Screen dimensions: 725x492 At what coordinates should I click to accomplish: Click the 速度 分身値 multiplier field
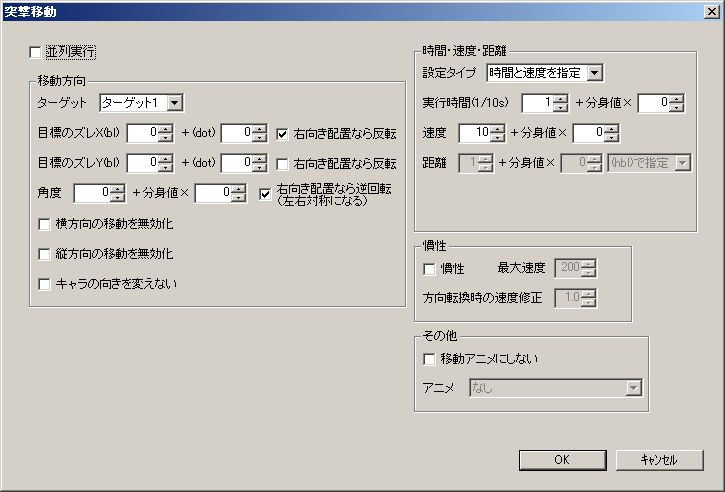[x=589, y=133]
